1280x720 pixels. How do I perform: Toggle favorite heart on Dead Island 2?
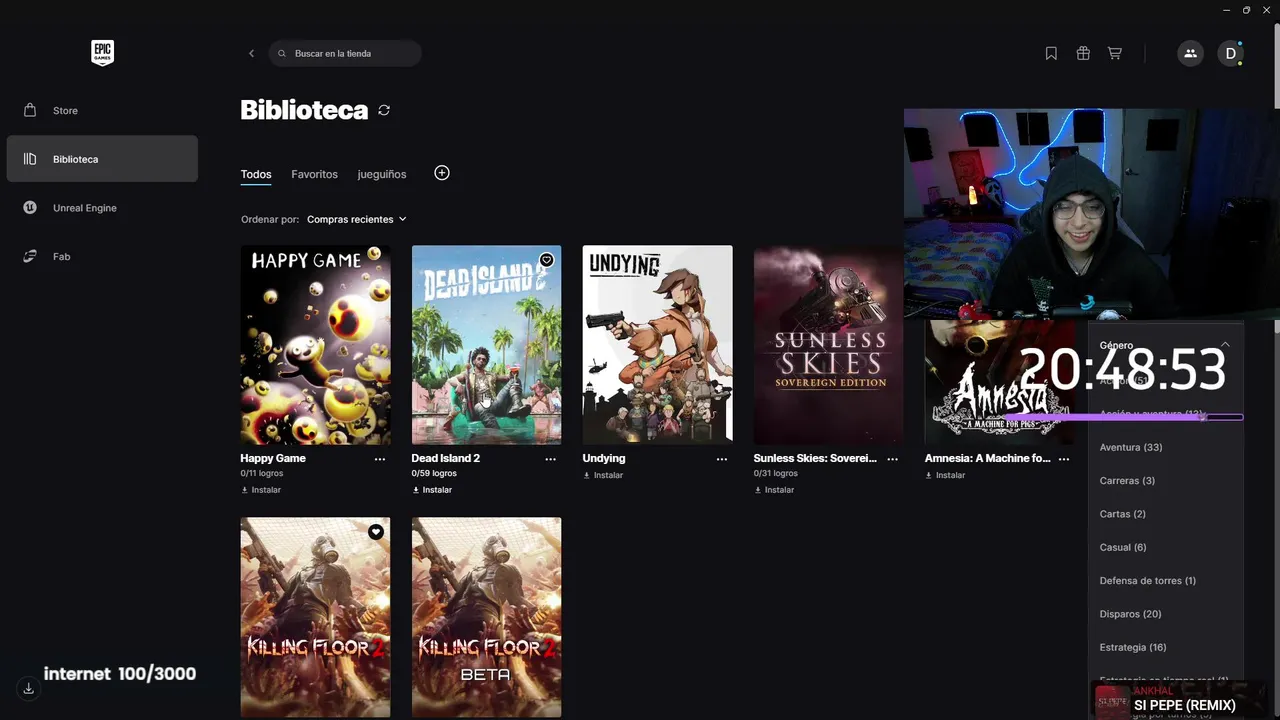(x=547, y=260)
